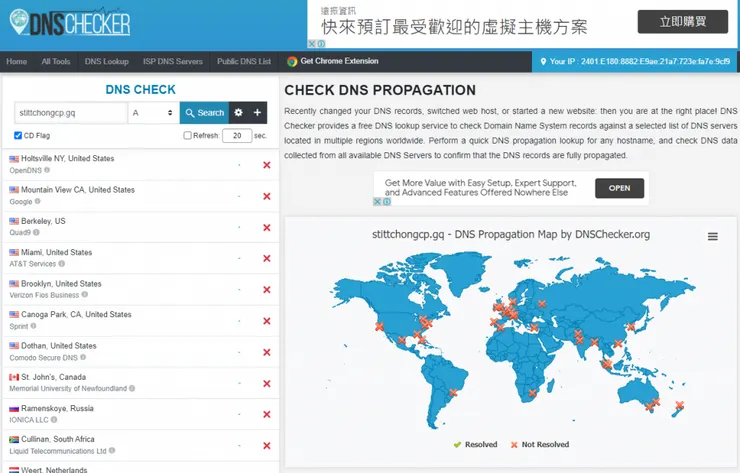This screenshot has width=740, height=473.
Task: Click Not Resolved marker on Russia
Action: tap(542, 304)
